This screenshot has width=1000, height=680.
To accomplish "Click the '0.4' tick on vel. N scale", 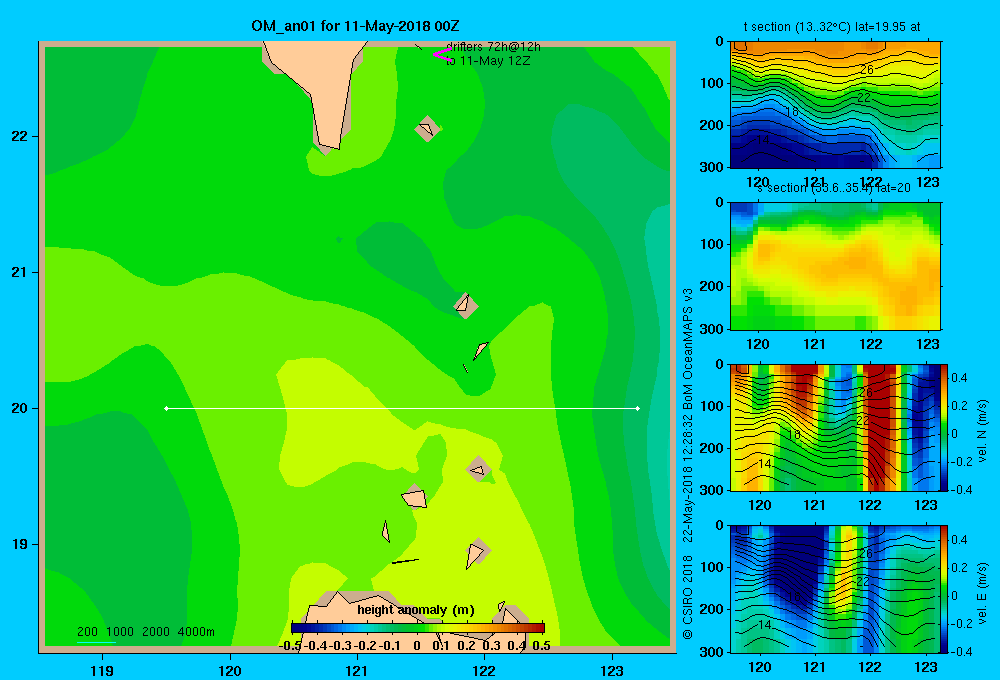I will pos(959,378).
